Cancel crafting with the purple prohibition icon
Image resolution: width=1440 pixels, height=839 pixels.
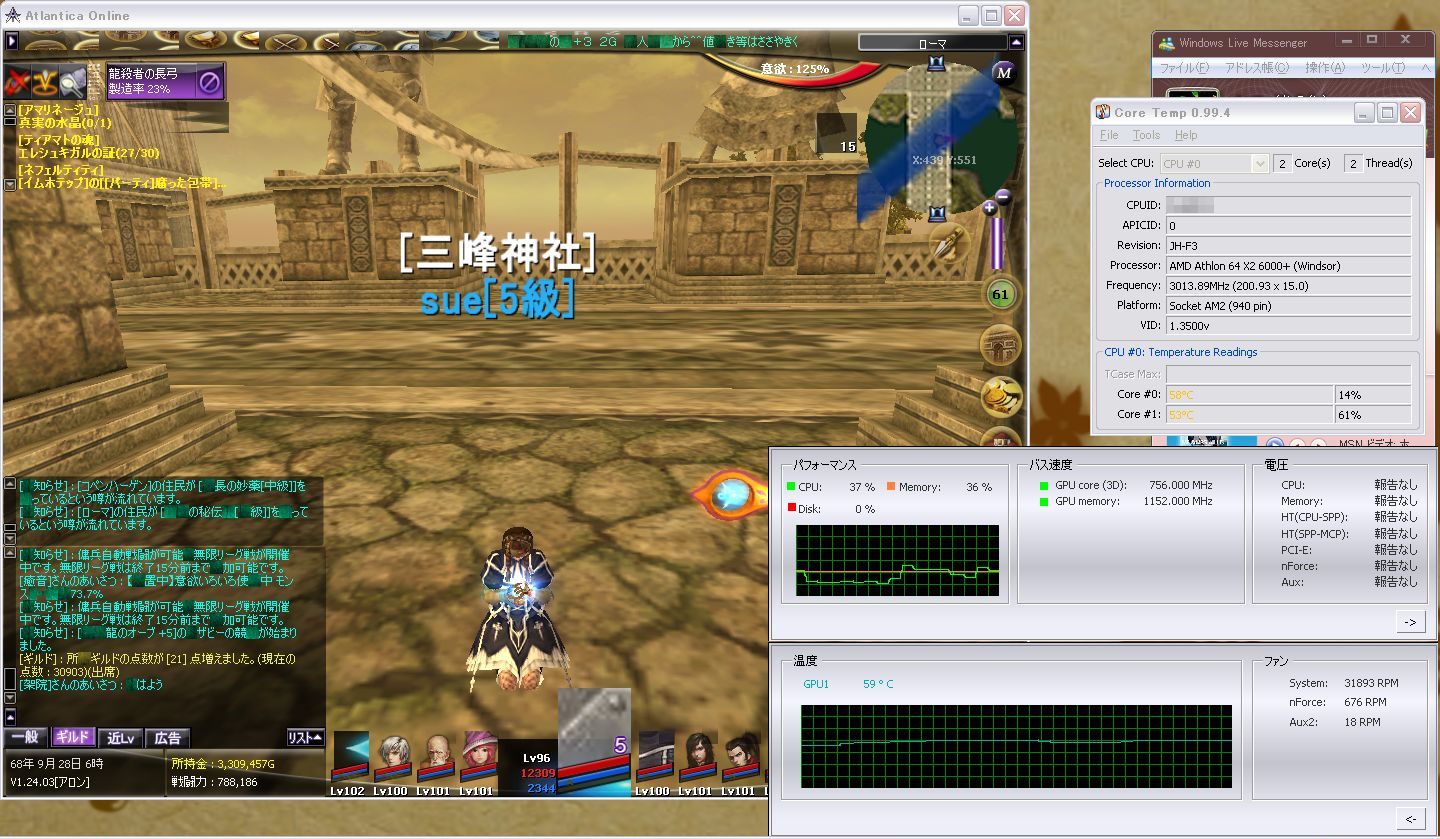coord(210,82)
